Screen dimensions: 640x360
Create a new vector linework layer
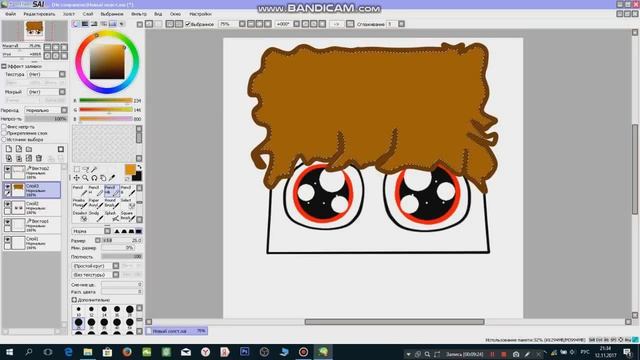pyautogui.click(x=19, y=149)
